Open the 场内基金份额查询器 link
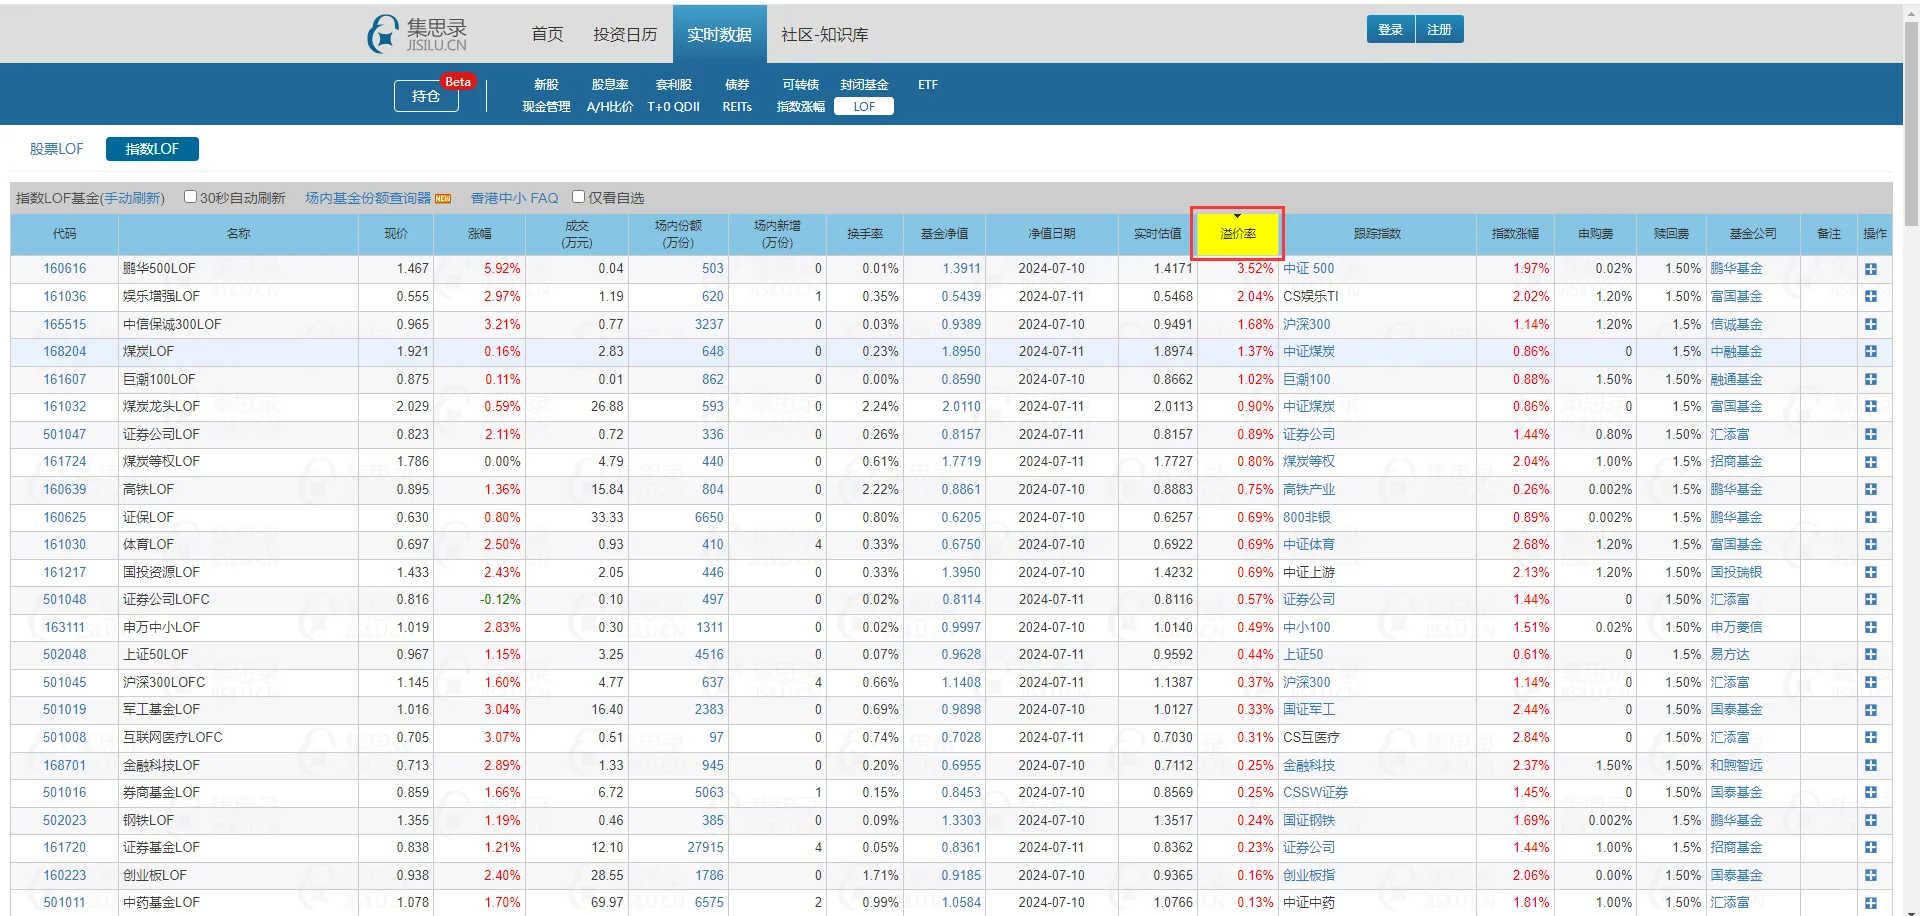Image resolution: width=1920 pixels, height=916 pixels. [x=368, y=198]
